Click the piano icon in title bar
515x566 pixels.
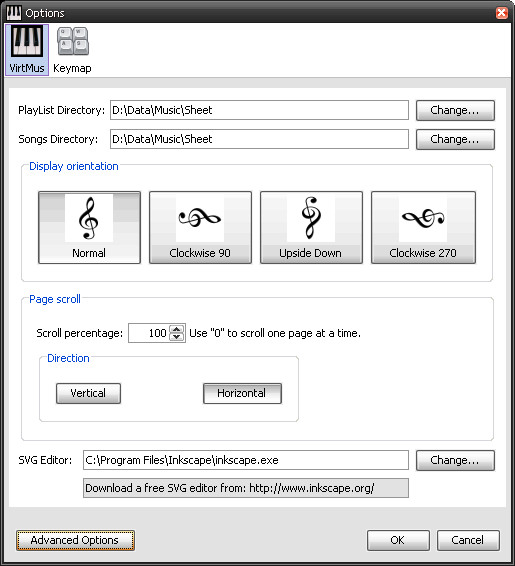[x=14, y=13]
